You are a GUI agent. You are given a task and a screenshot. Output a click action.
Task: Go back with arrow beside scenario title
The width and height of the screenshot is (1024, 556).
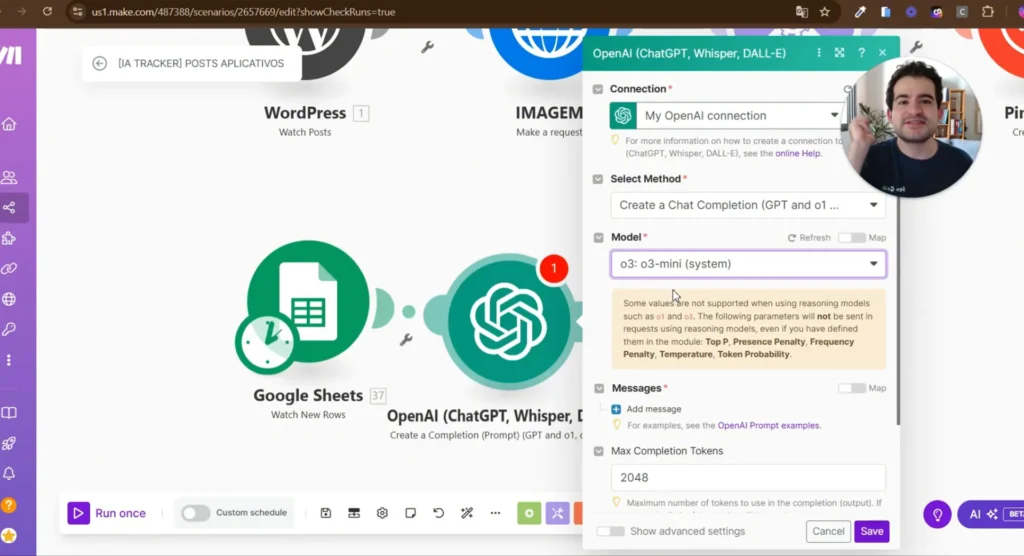(x=99, y=63)
